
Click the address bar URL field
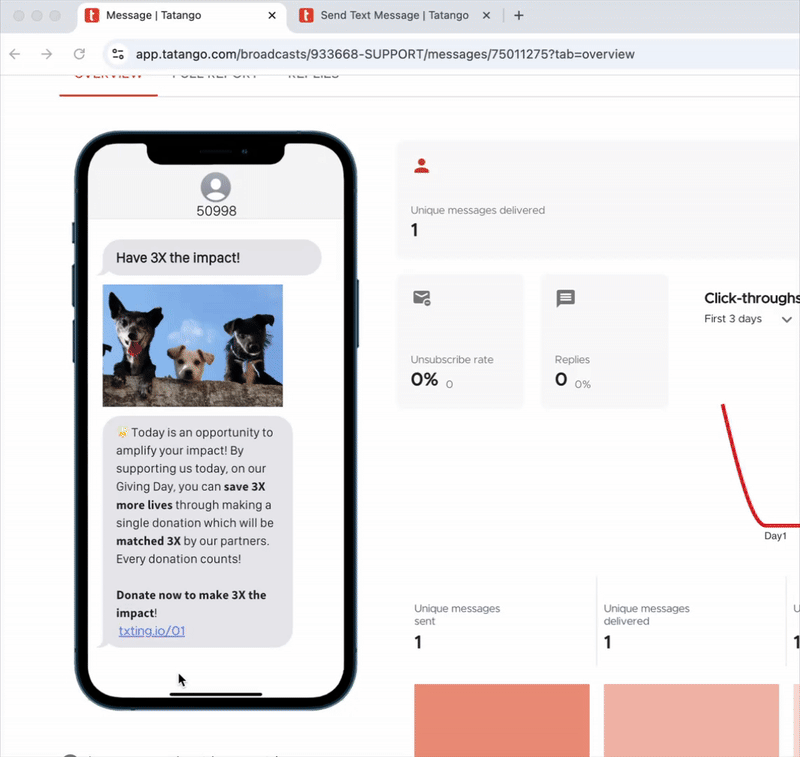coord(385,54)
